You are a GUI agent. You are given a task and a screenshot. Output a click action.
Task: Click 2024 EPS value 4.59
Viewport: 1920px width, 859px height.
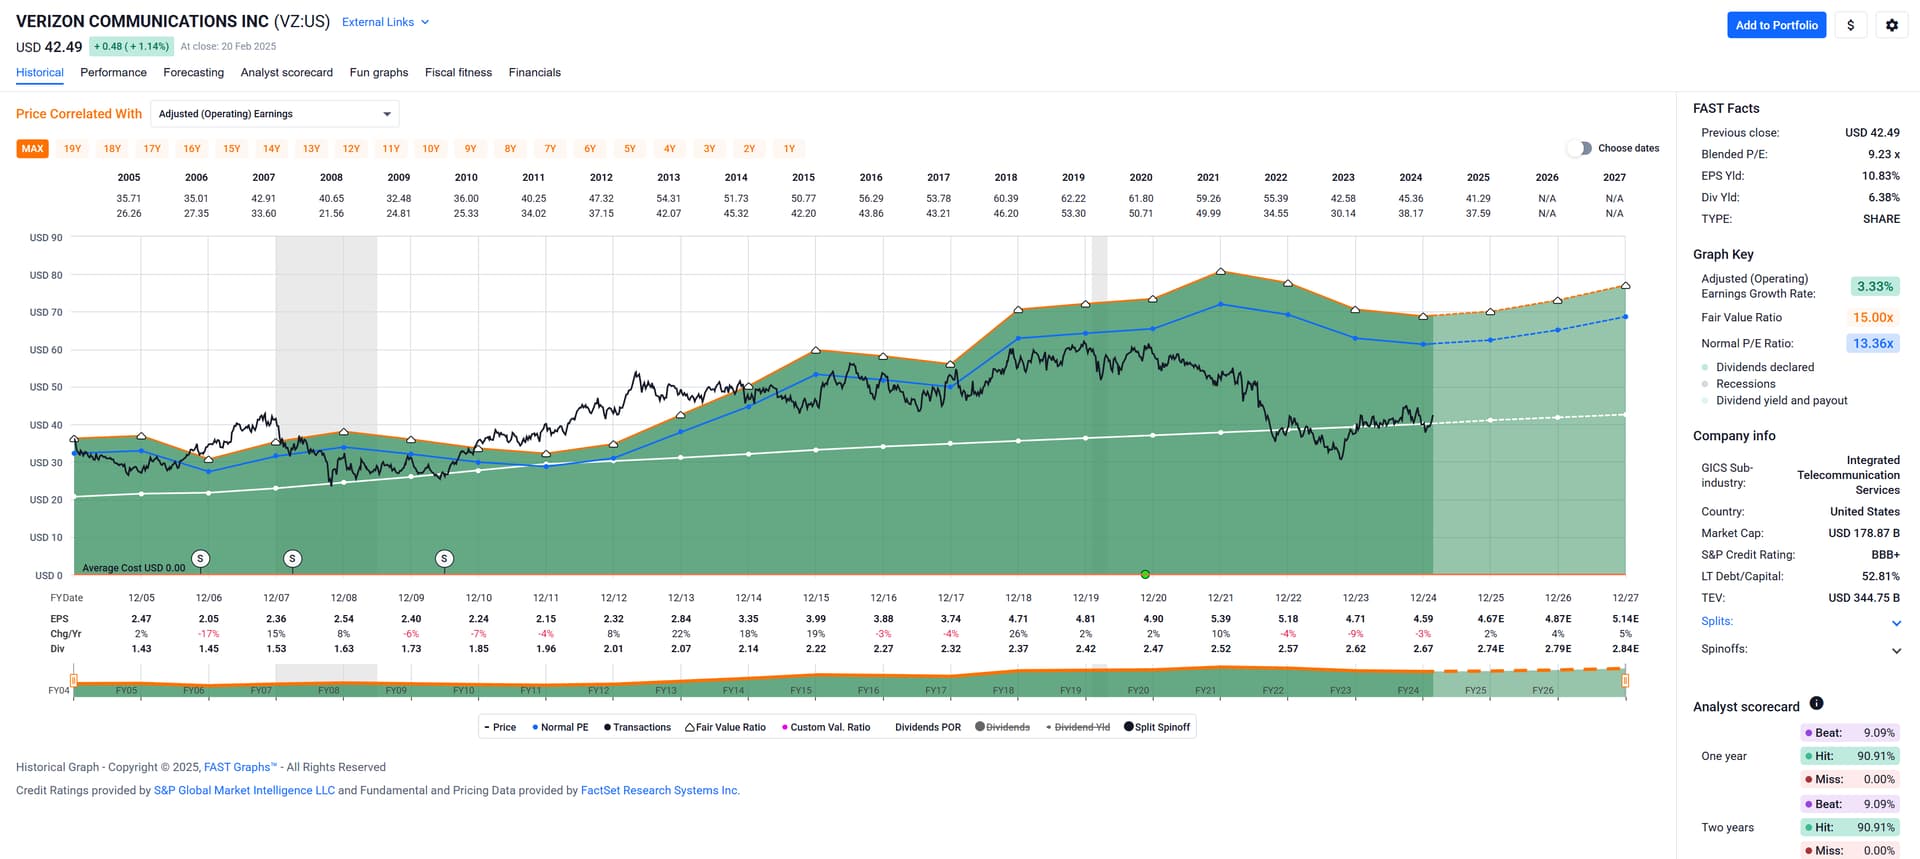click(1423, 619)
